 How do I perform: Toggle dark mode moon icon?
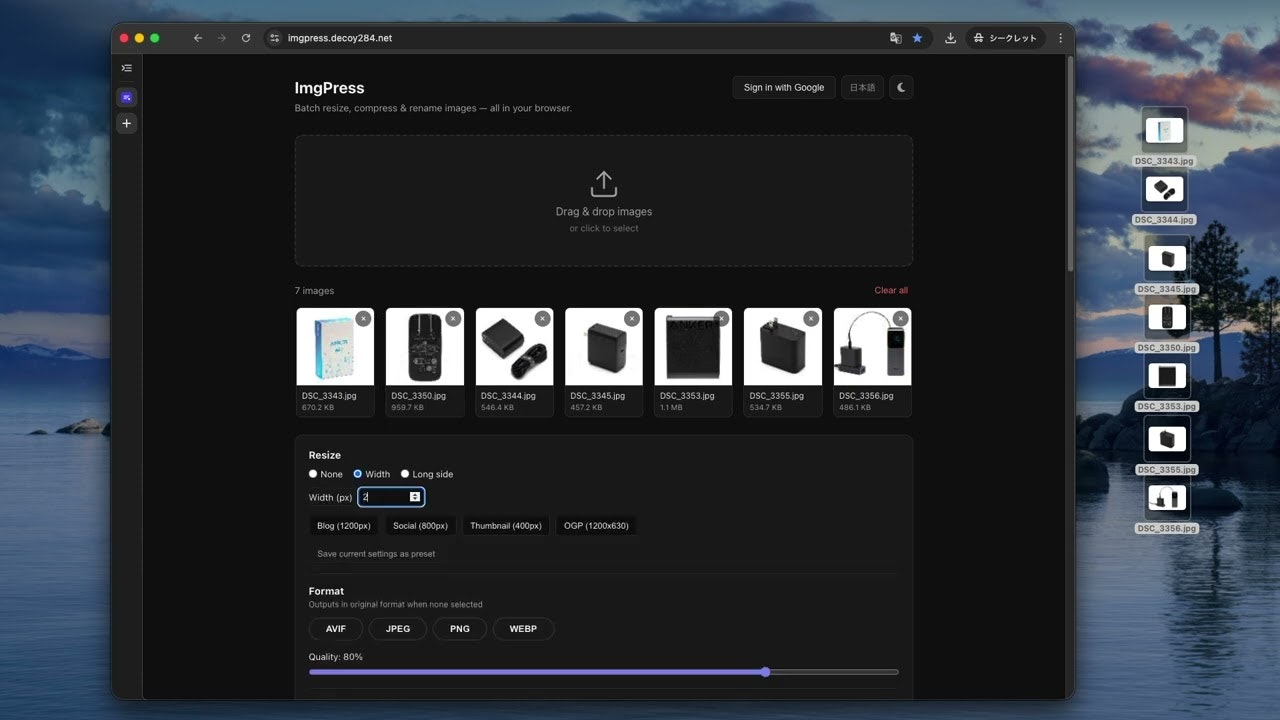[901, 88]
